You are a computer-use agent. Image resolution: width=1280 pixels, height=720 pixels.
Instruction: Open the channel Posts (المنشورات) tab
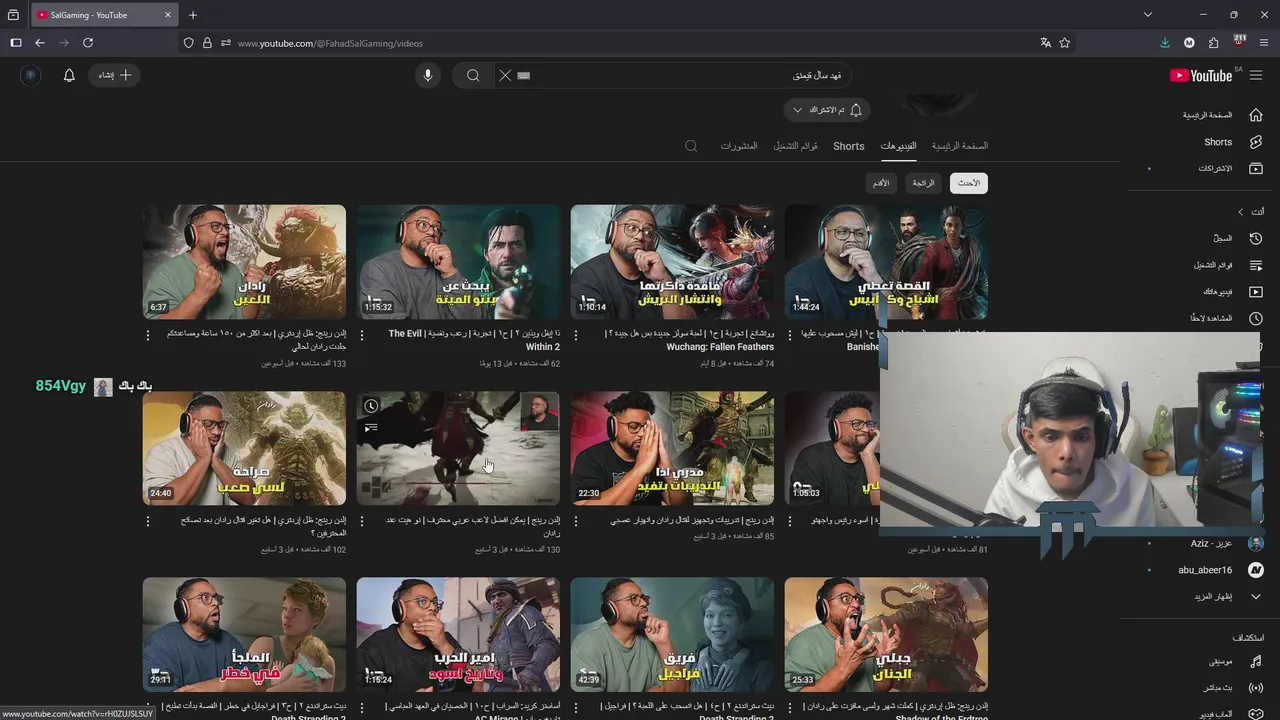[739, 146]
